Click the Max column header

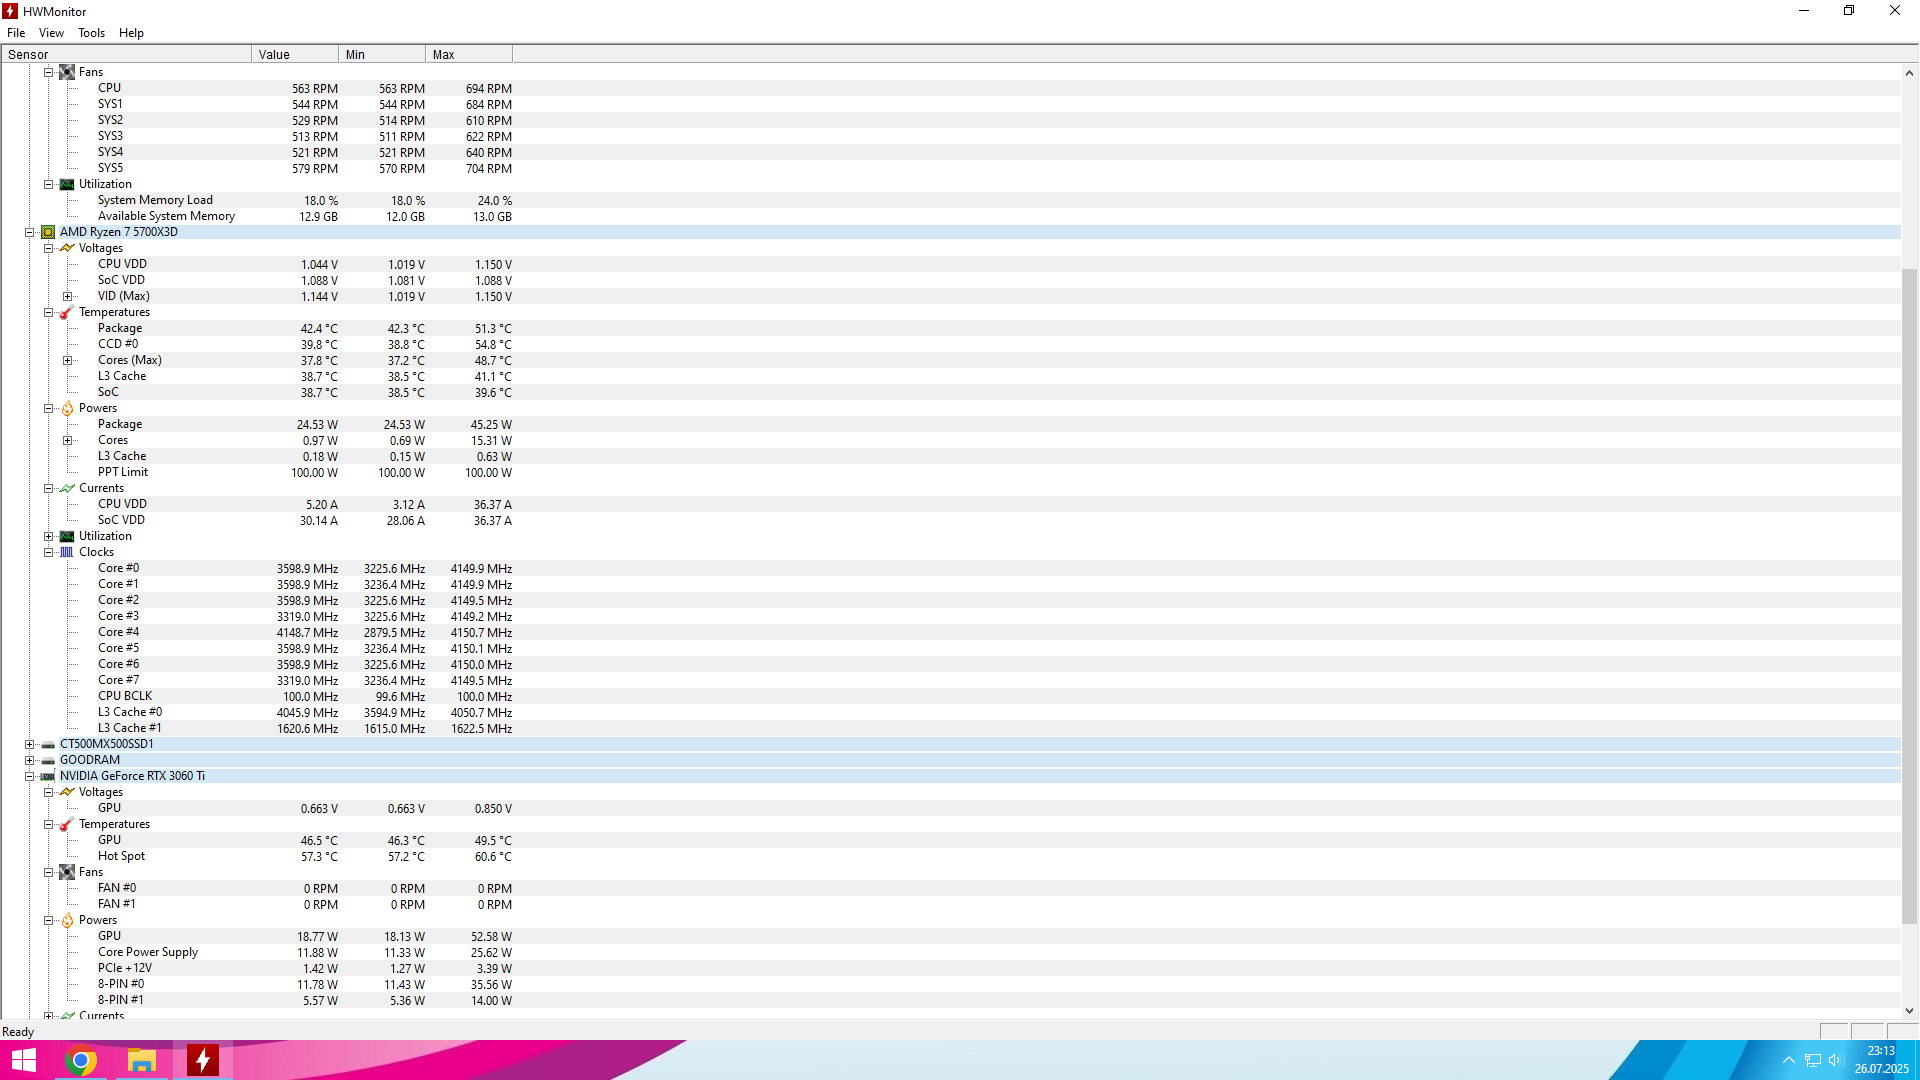468,55
